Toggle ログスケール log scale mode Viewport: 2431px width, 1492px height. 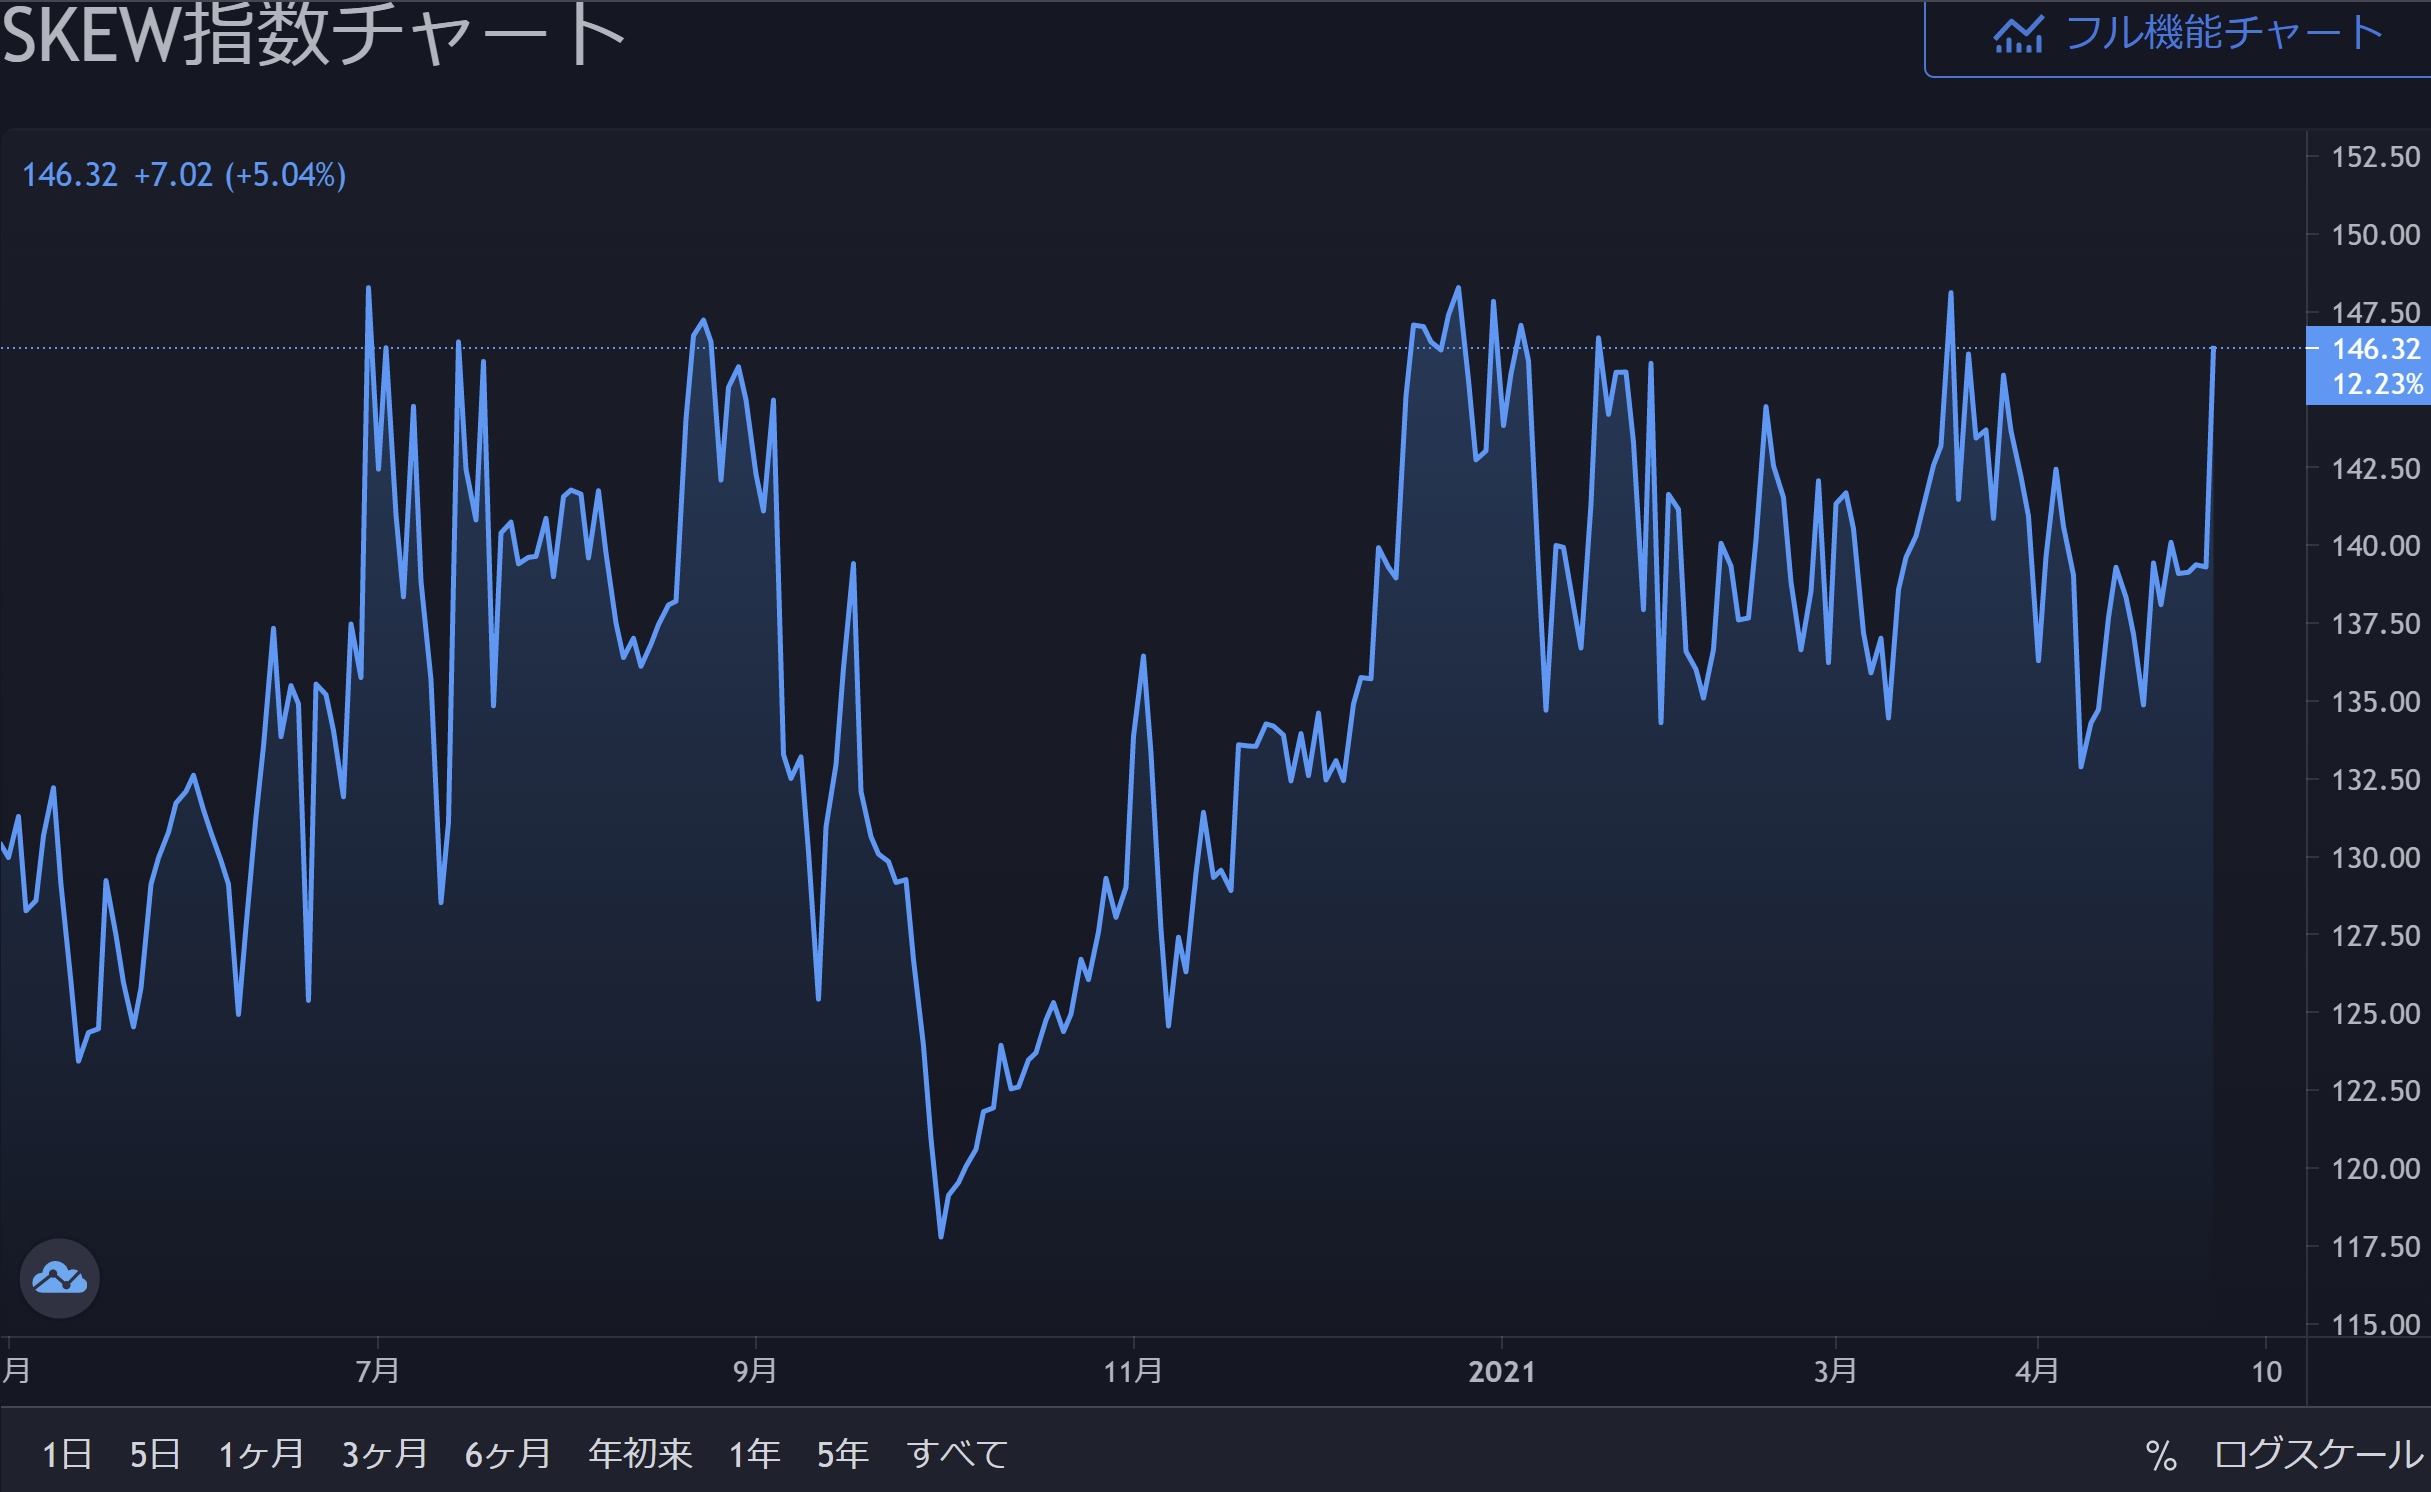coord(2319,1455)
